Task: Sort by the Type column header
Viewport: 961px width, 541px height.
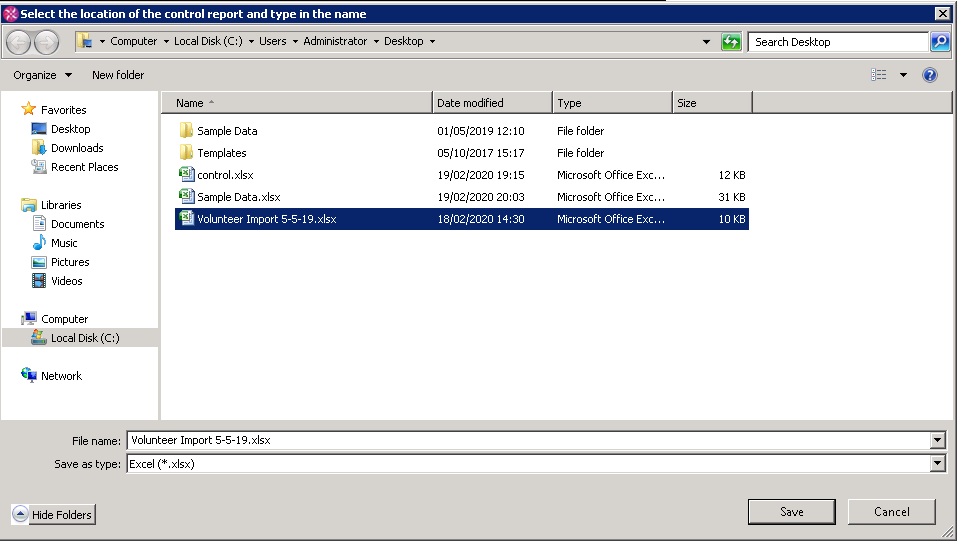Action: click(x=612, y=103)
